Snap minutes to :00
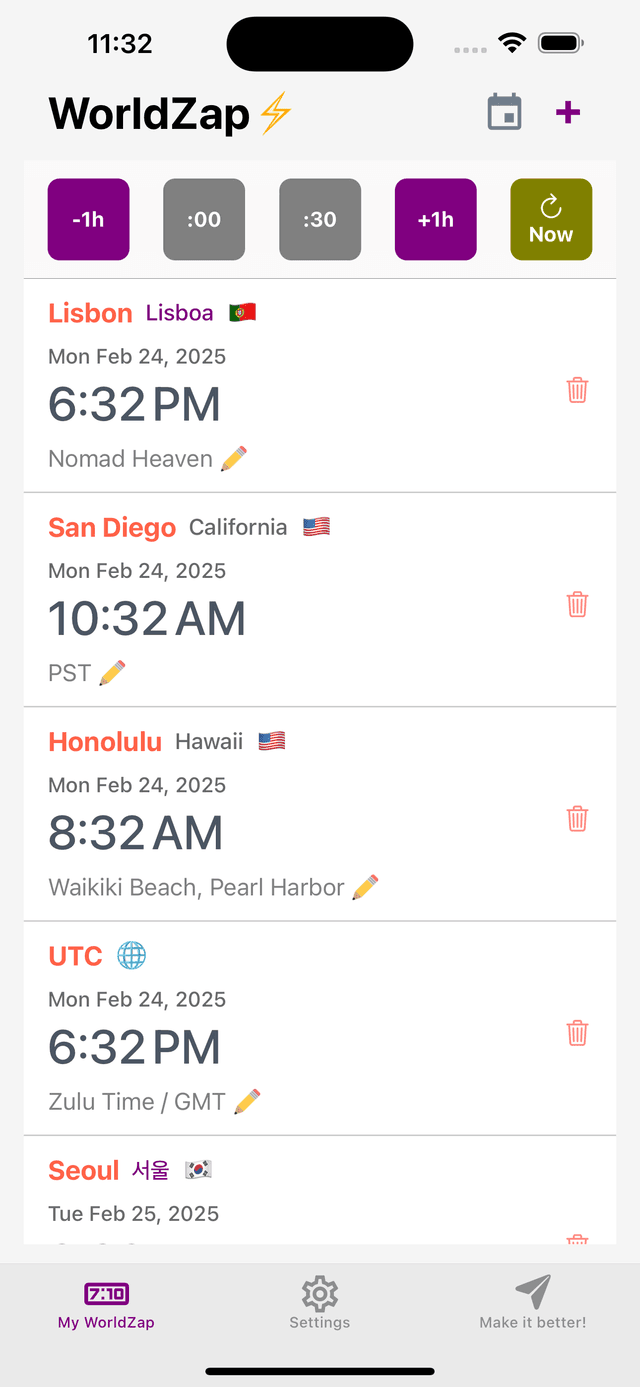The image size is (640, 1387). 204,219
